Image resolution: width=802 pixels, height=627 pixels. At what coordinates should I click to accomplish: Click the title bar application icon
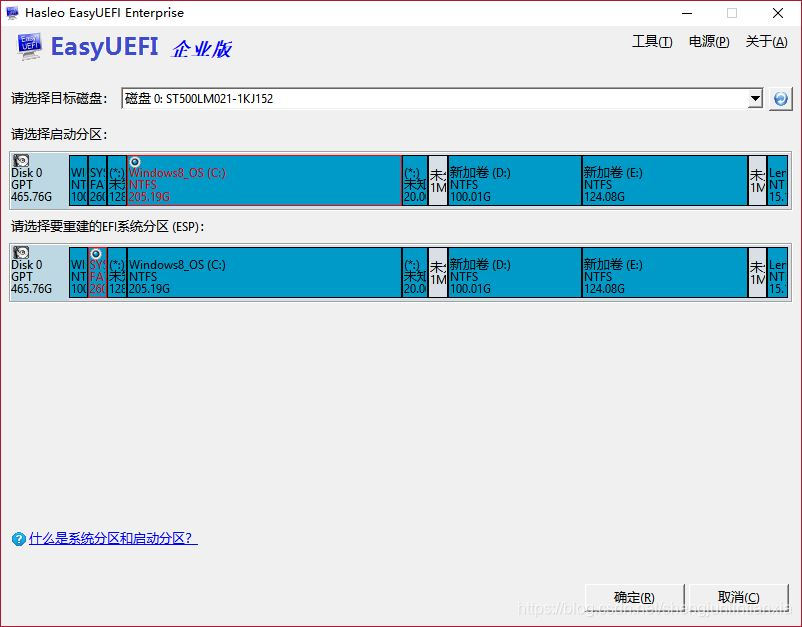point(12,13)
